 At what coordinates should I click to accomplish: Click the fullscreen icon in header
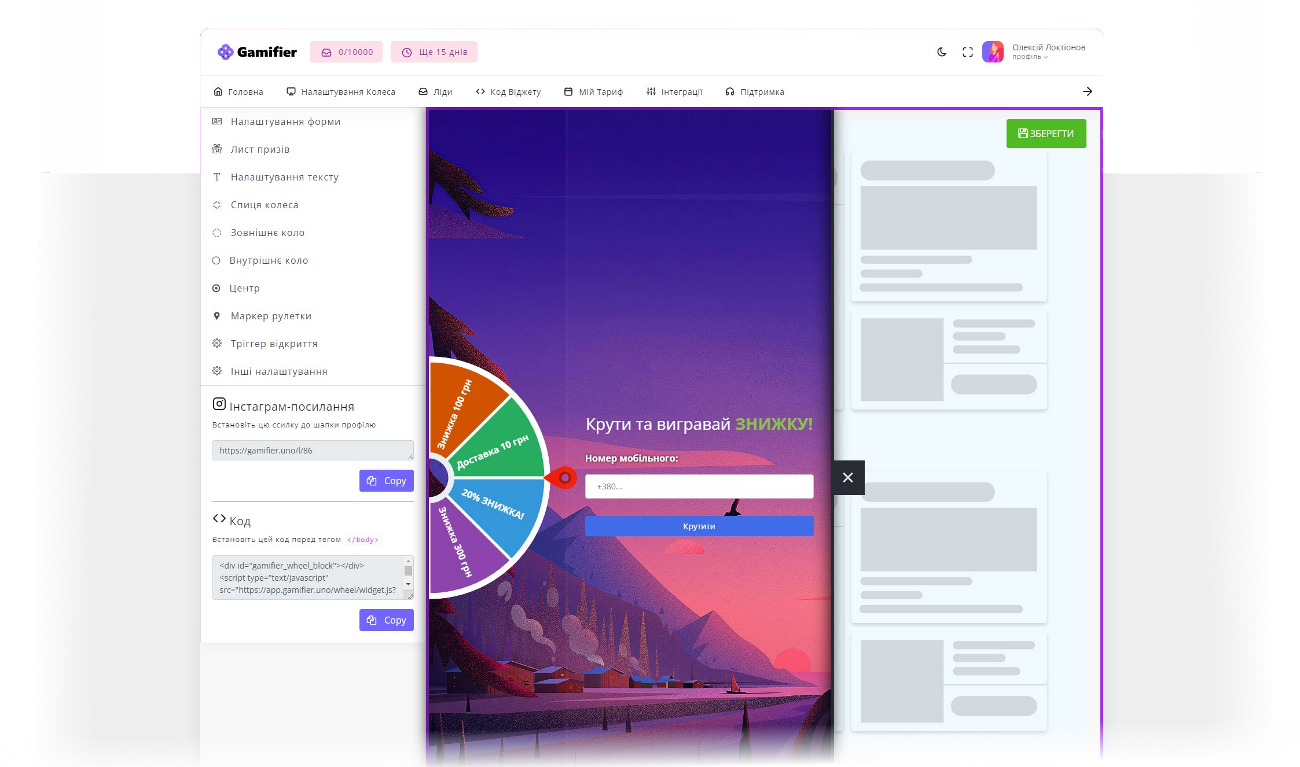pyautogui.click(x=967, y=52)
